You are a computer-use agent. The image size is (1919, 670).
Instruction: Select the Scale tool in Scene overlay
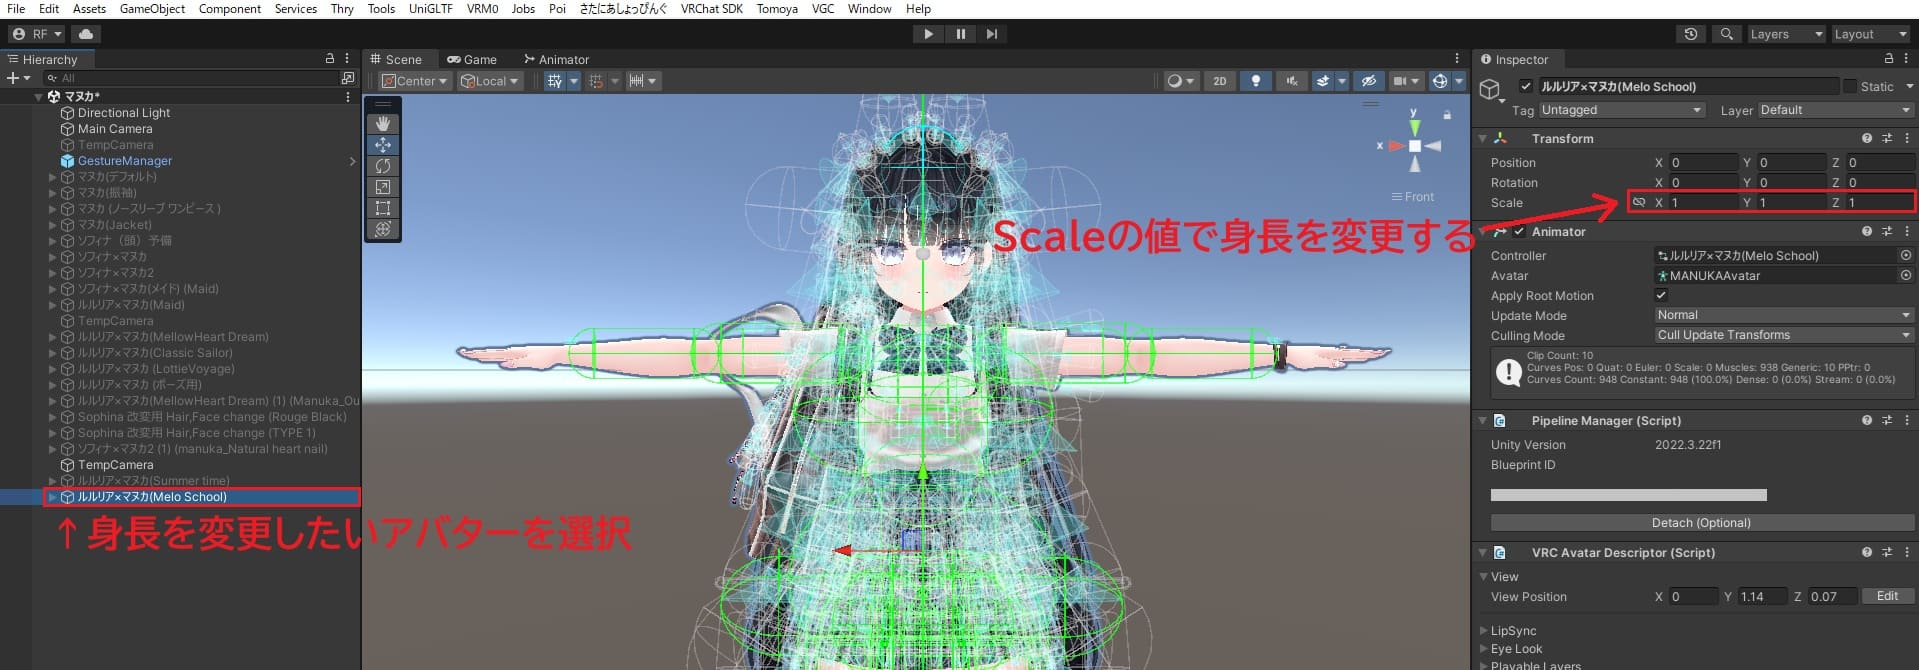pos(383,187)
